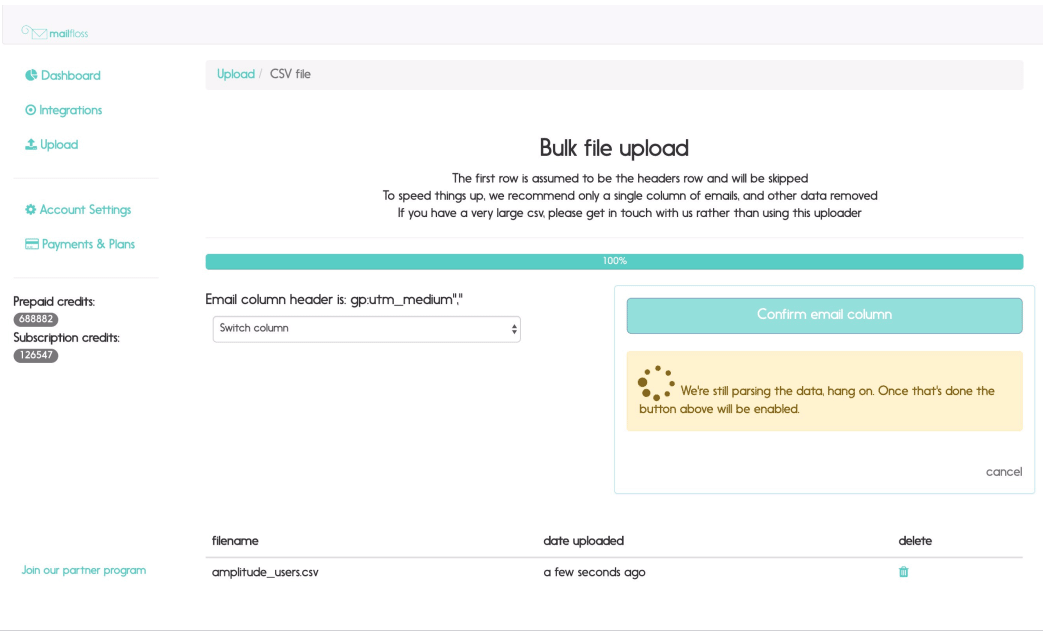This screenshot has width=1043, height=633.
Task: Click the Switch column dropdown arrows
Action: 514,329
